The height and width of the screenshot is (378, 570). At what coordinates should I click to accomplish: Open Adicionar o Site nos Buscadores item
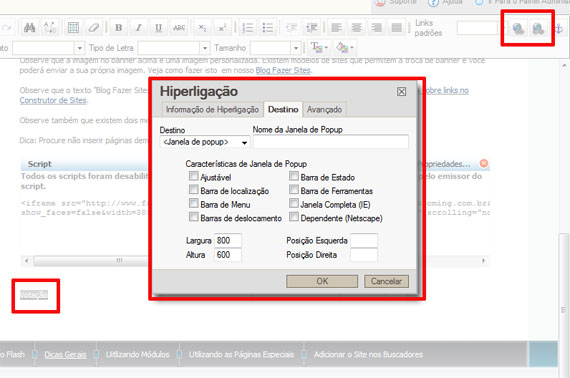click(x=368, y=354)
